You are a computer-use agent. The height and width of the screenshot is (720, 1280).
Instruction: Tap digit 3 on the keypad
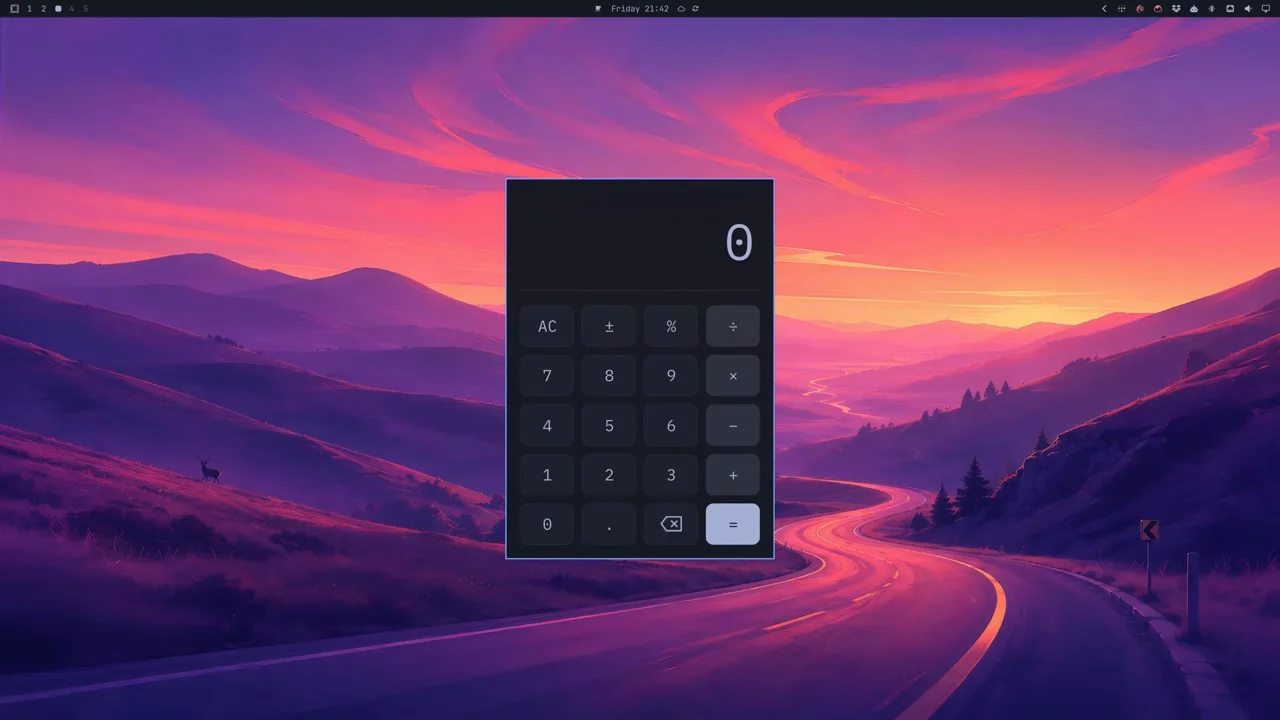671,475
